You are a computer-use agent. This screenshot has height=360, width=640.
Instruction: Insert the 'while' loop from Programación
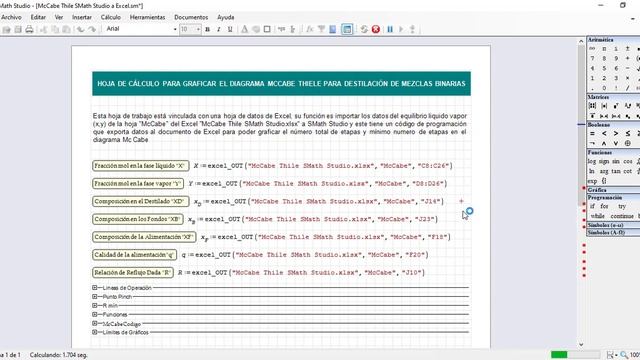coord(598,216)
